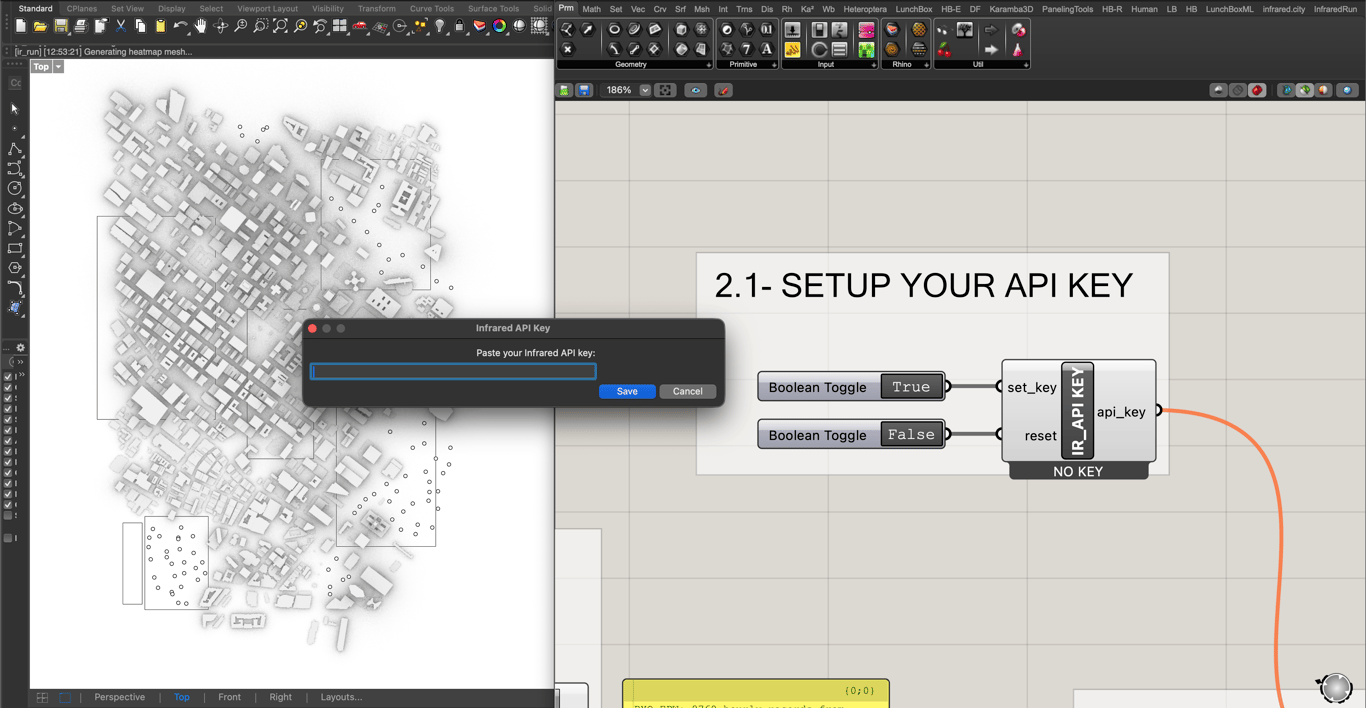Click the light bulb hide objects icon

440,26
